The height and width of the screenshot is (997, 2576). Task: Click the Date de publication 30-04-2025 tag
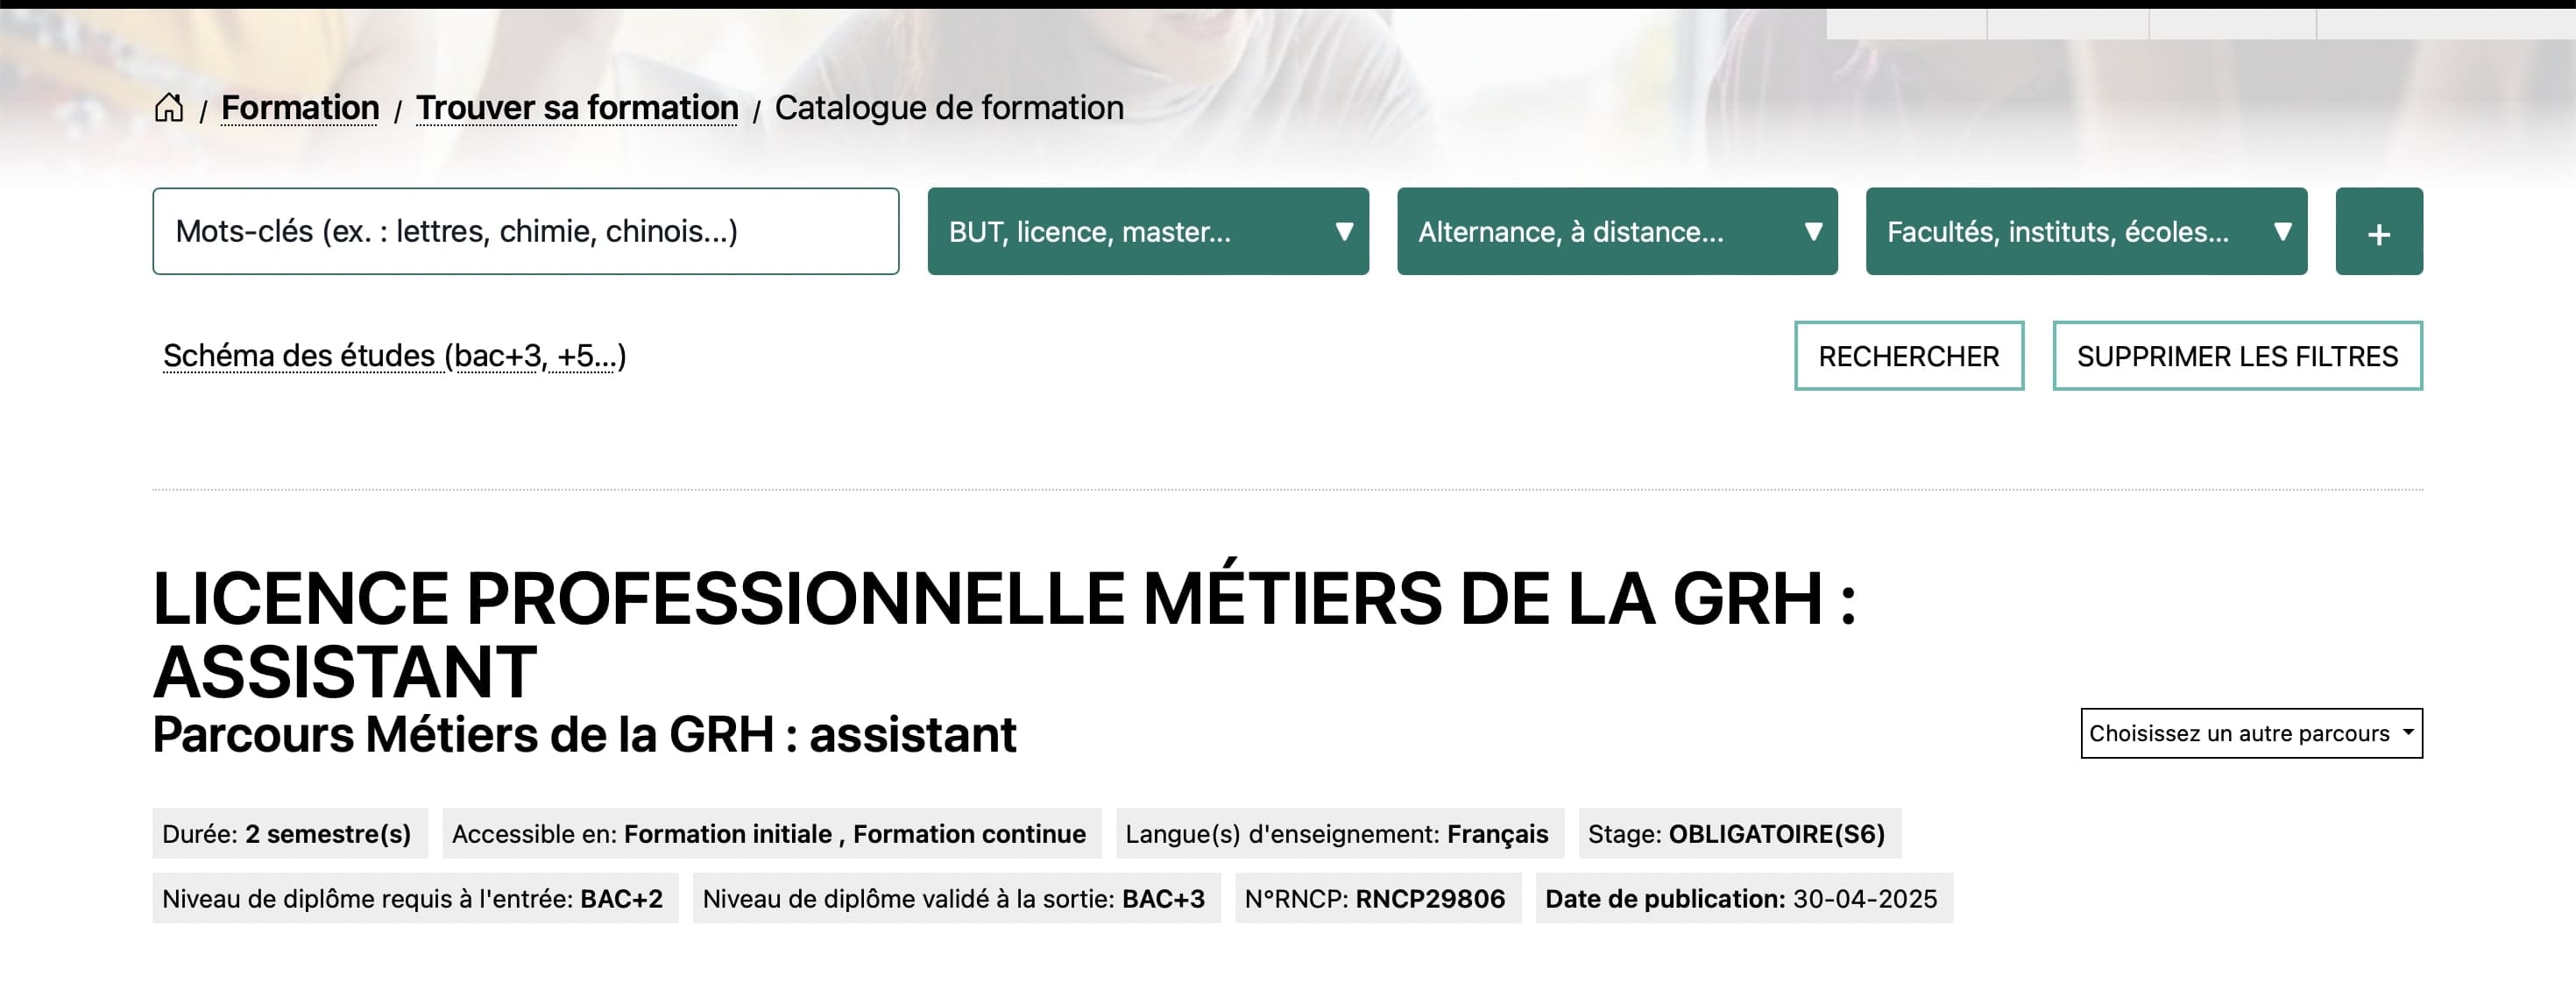pos(1743,898)
